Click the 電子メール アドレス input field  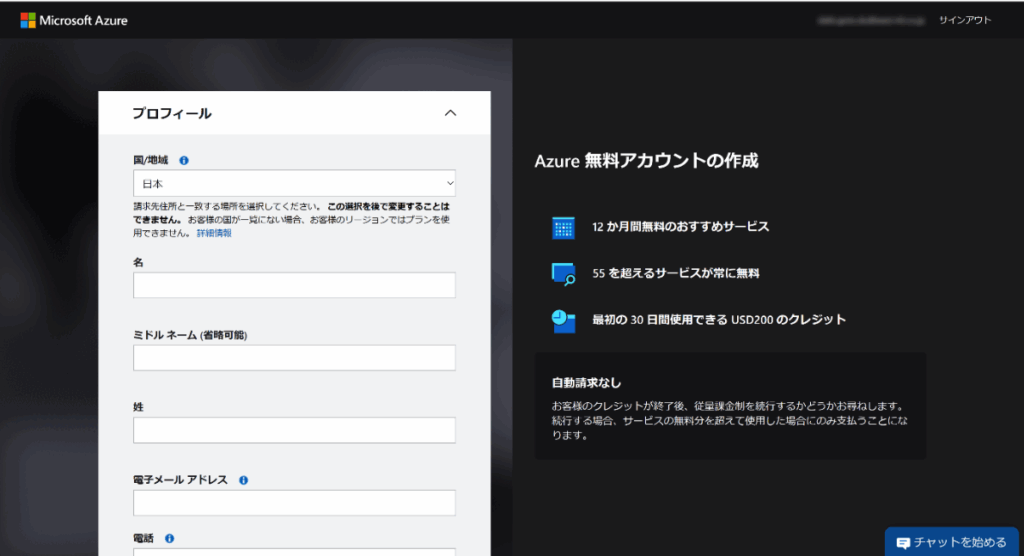tap(294, 503)
